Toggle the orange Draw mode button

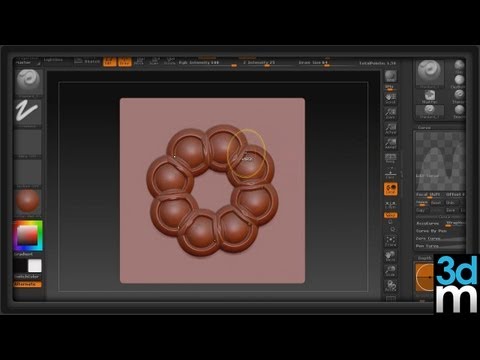[125, 62]
